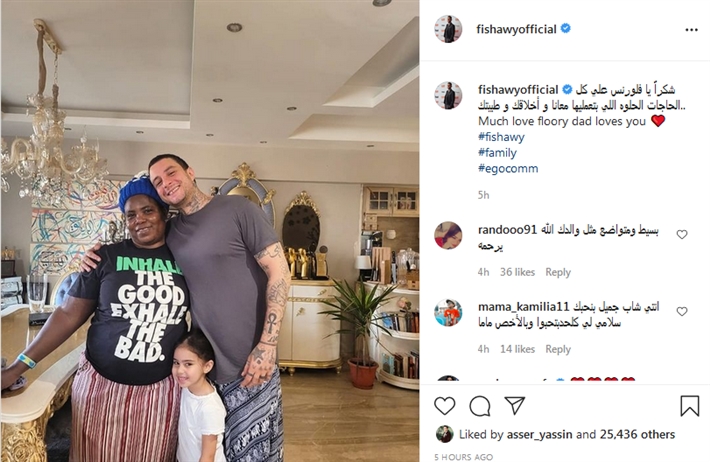Open the #family hashtag
Viewport: 710px width, 462px height.
pyautogui.click(x=497, y=153)
